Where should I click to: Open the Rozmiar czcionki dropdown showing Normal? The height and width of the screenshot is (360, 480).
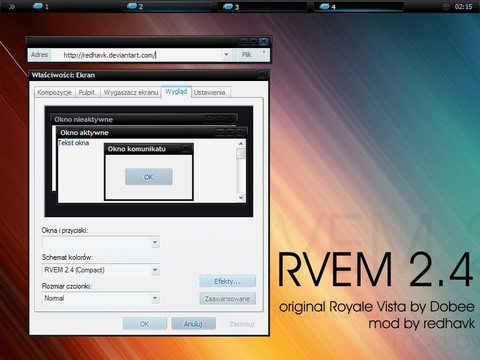pyautogui.click(x=100, y=298)
